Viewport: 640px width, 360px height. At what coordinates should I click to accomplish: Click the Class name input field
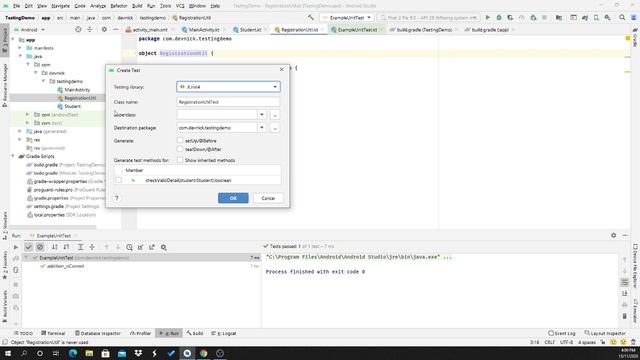229,102
